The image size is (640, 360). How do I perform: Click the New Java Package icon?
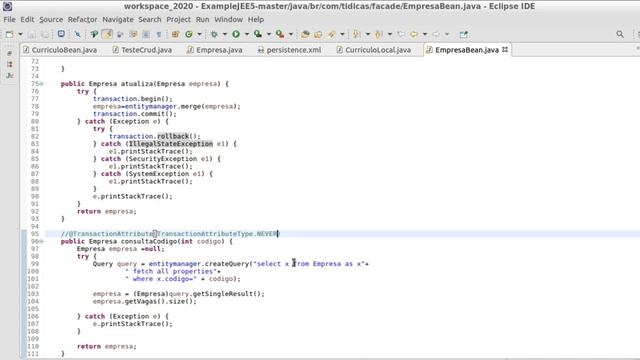(x=176, y=34)
